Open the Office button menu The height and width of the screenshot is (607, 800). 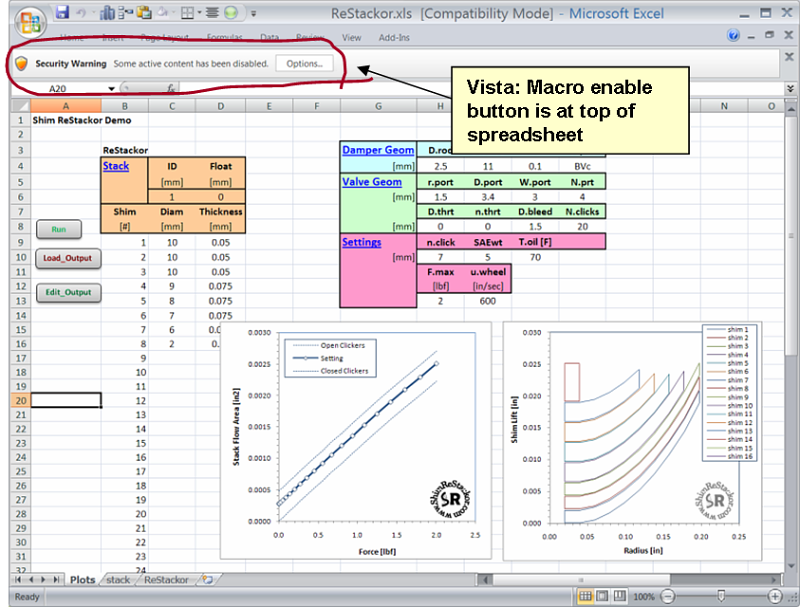[x=30, y=22]
